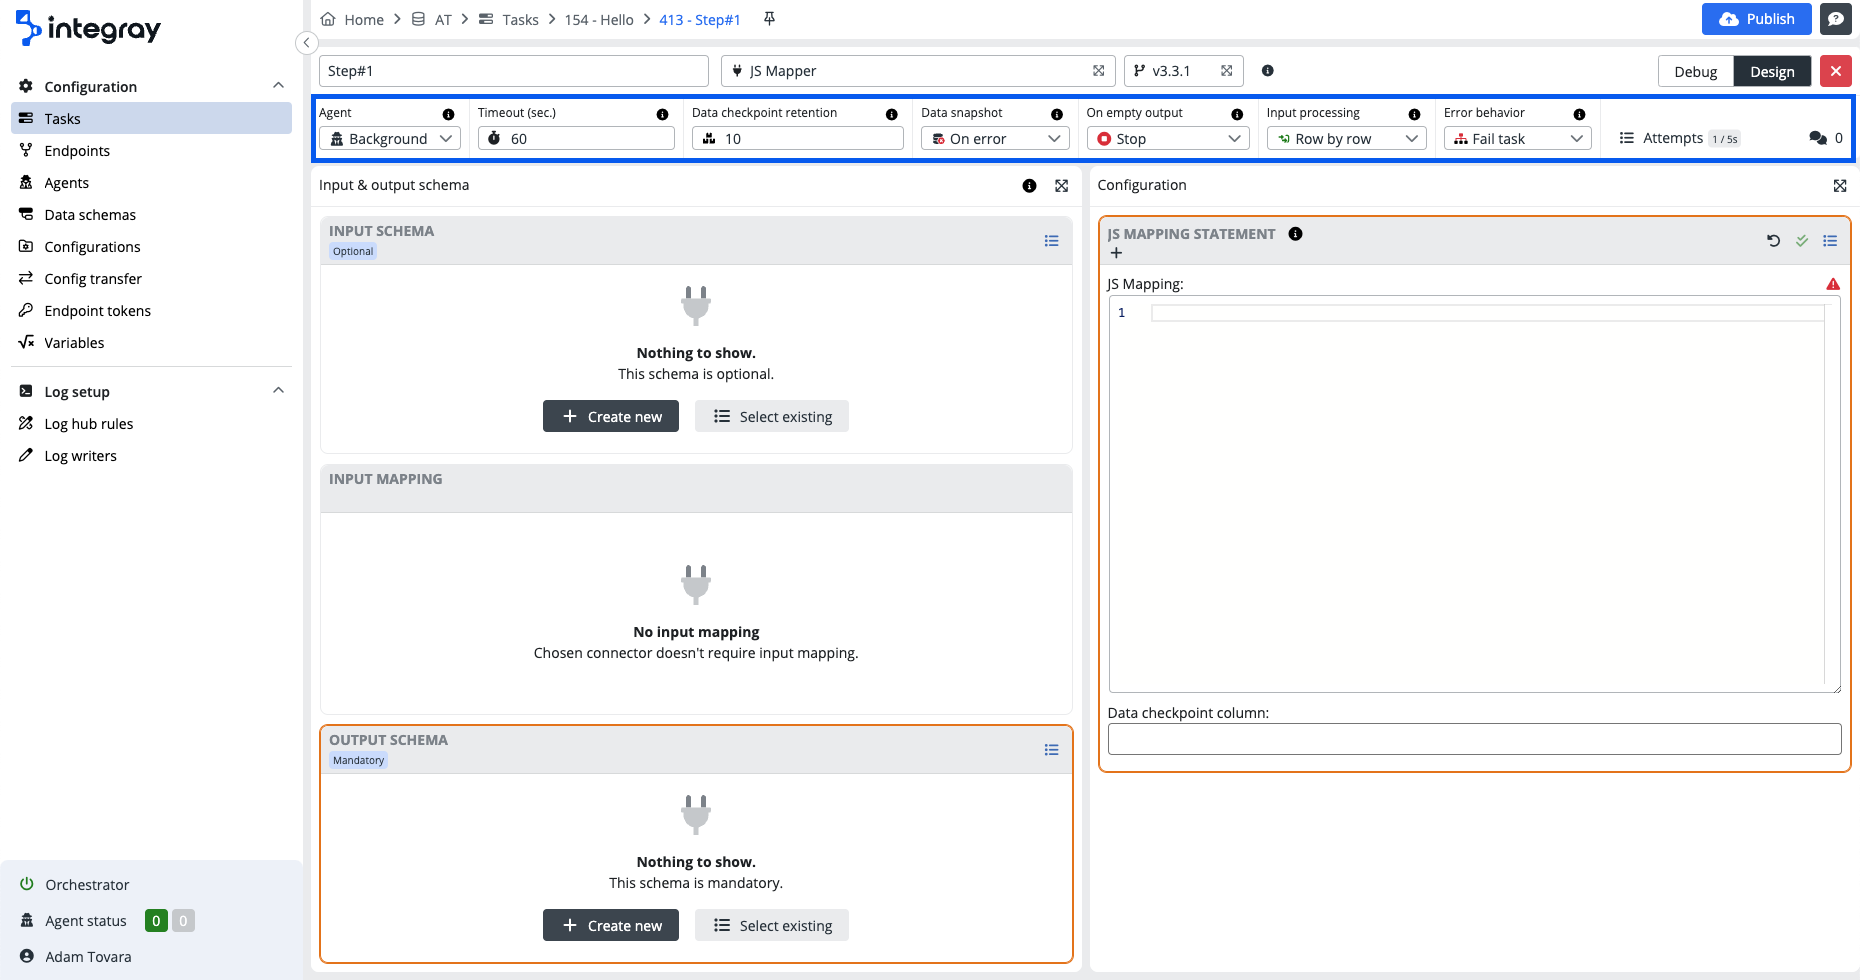Screen dimensions: 1860x980
Task: Open the chat icon beside Publish
Action: 1835,19
